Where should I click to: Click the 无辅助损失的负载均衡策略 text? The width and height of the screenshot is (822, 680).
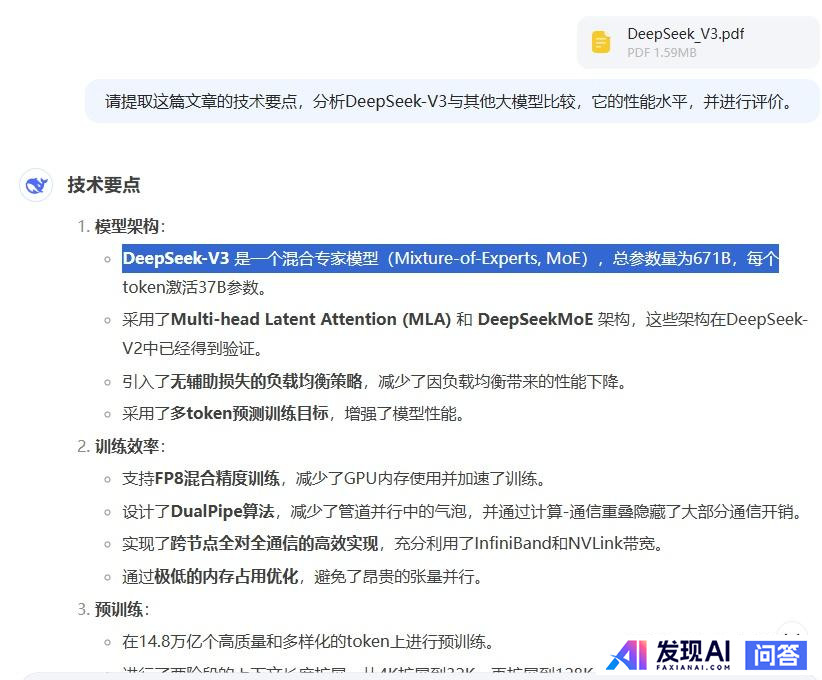tap(266, 381)
